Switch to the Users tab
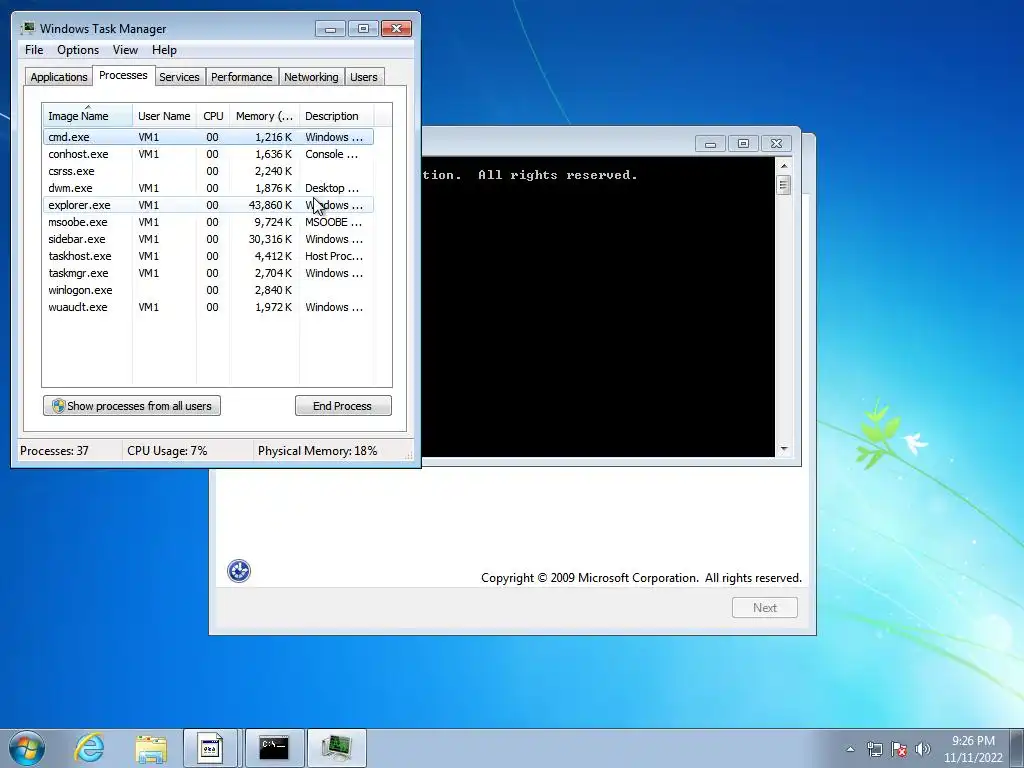The width and height of the screenshot is (1024, 768). click(x=363, y=77)
